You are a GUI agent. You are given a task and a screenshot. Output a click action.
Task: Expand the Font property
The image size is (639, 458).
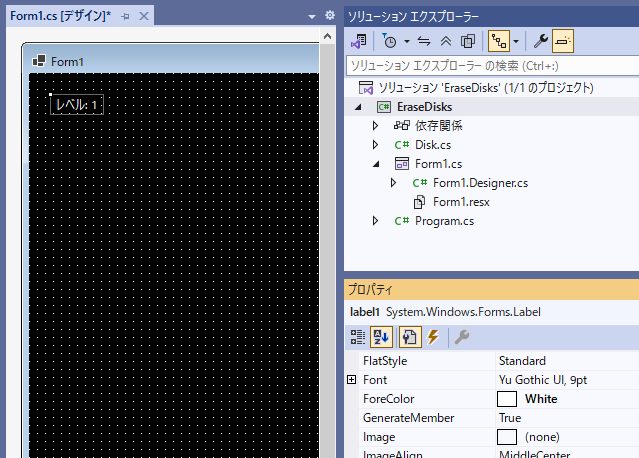click(x=351, y=380)
